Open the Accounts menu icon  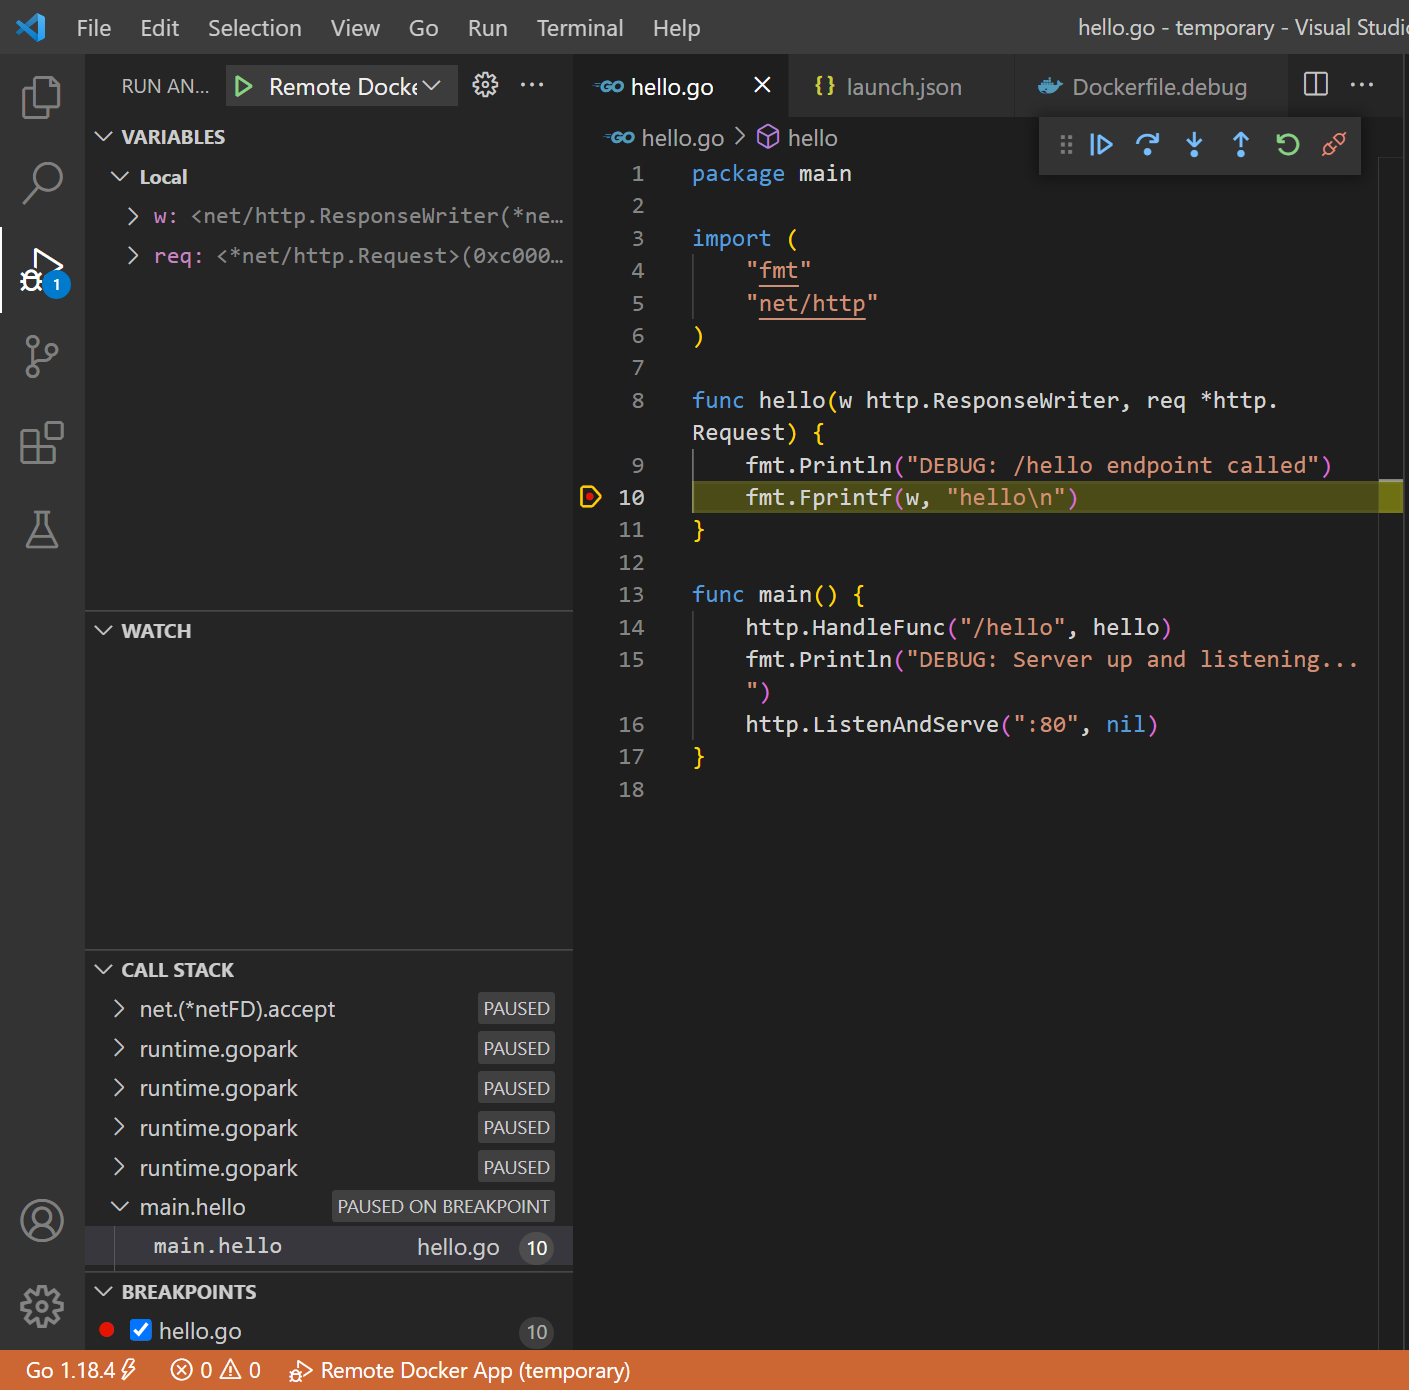pyautogui.click(x=42, y=1221)
